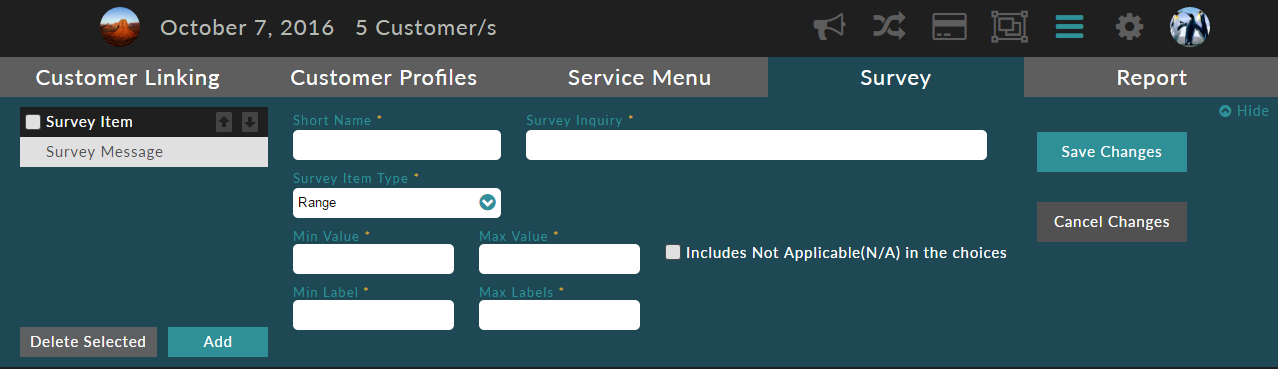Open the Service Menu tab
1278x369 pixels.
[x=640, y=78]
